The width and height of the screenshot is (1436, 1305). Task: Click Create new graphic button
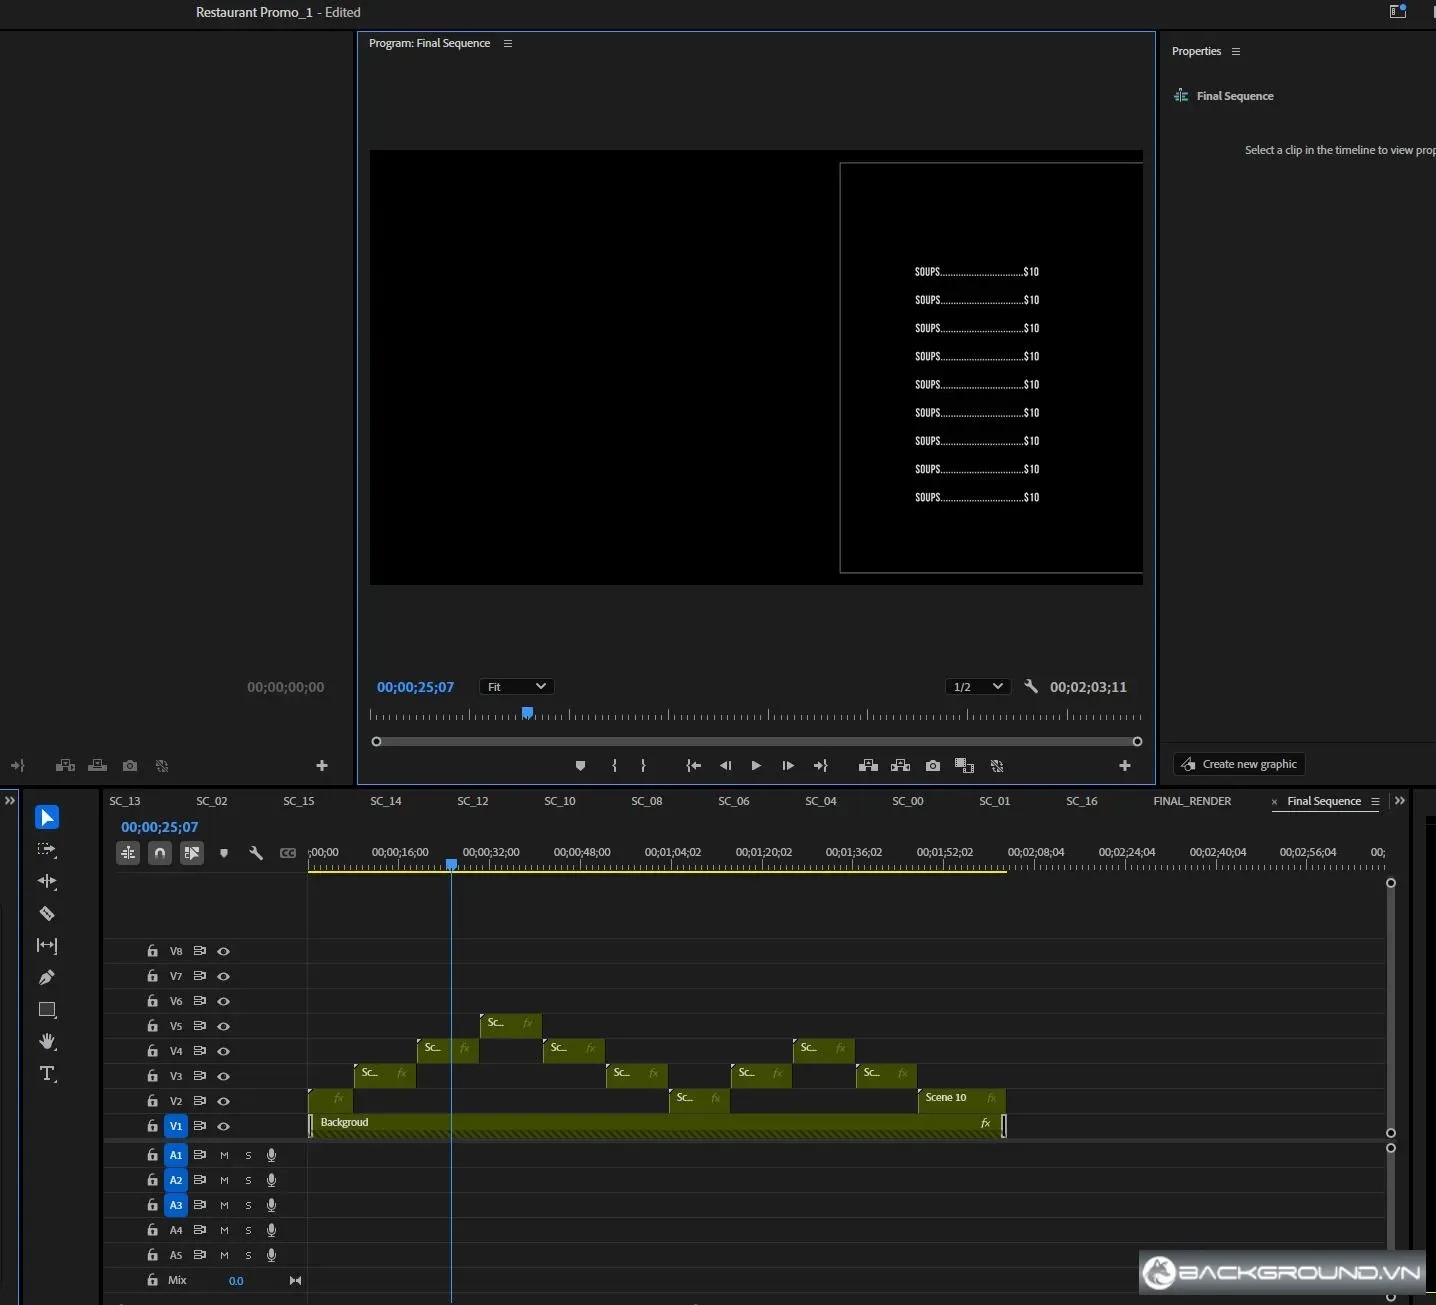coord(1239,764)
